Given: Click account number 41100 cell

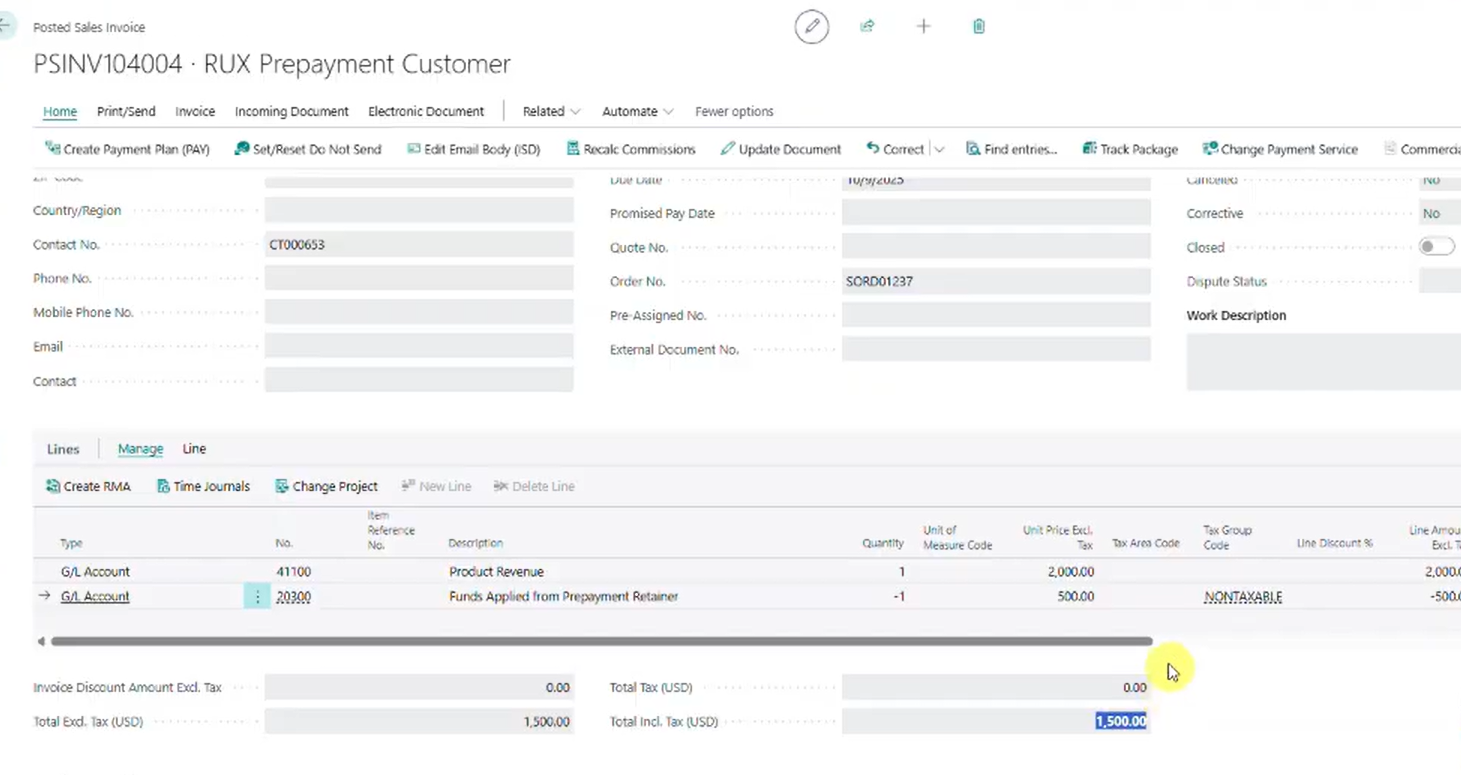Looking at the screenshot, I should click(x=293, y=572).
